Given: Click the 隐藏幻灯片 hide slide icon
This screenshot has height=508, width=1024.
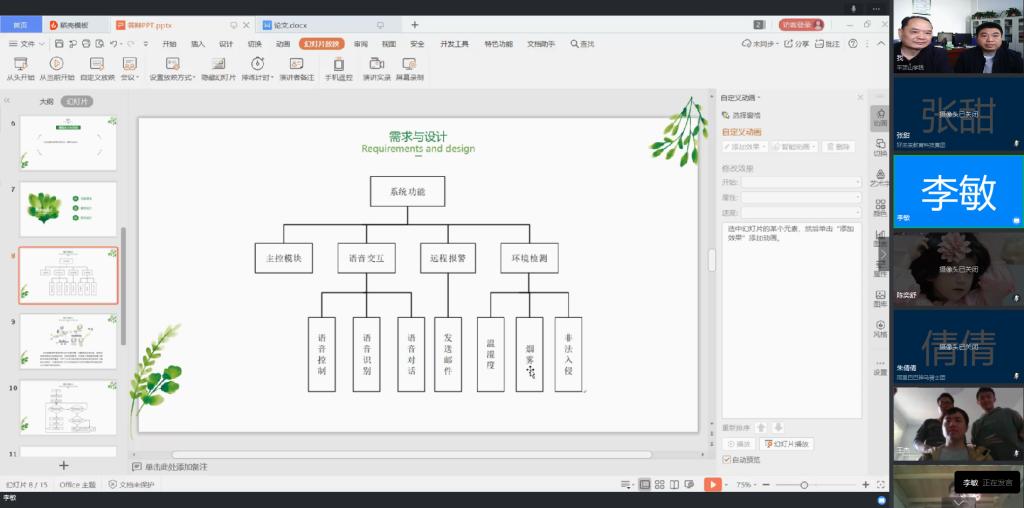Looking at the screenshot, I should [218, 63].
